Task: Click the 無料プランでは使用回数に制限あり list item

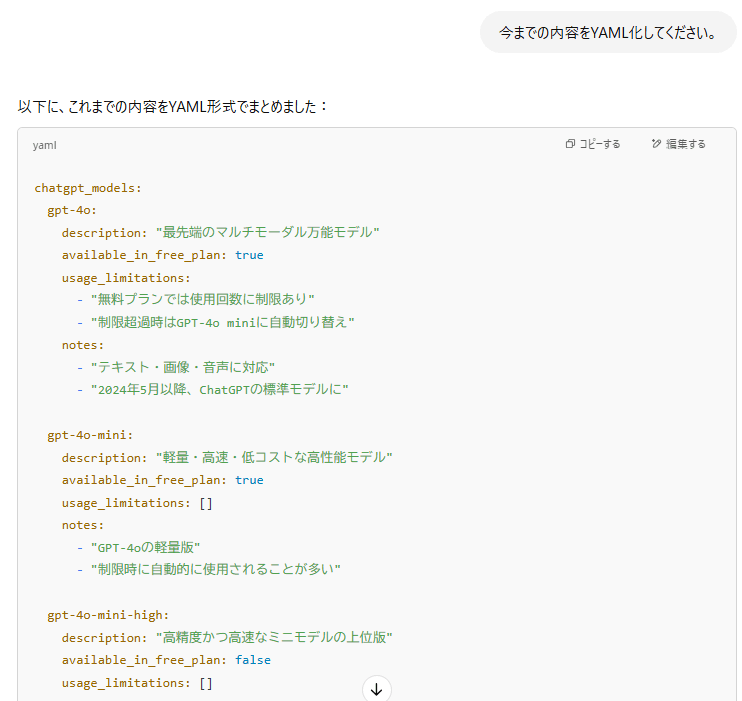Action: (202, 300)
